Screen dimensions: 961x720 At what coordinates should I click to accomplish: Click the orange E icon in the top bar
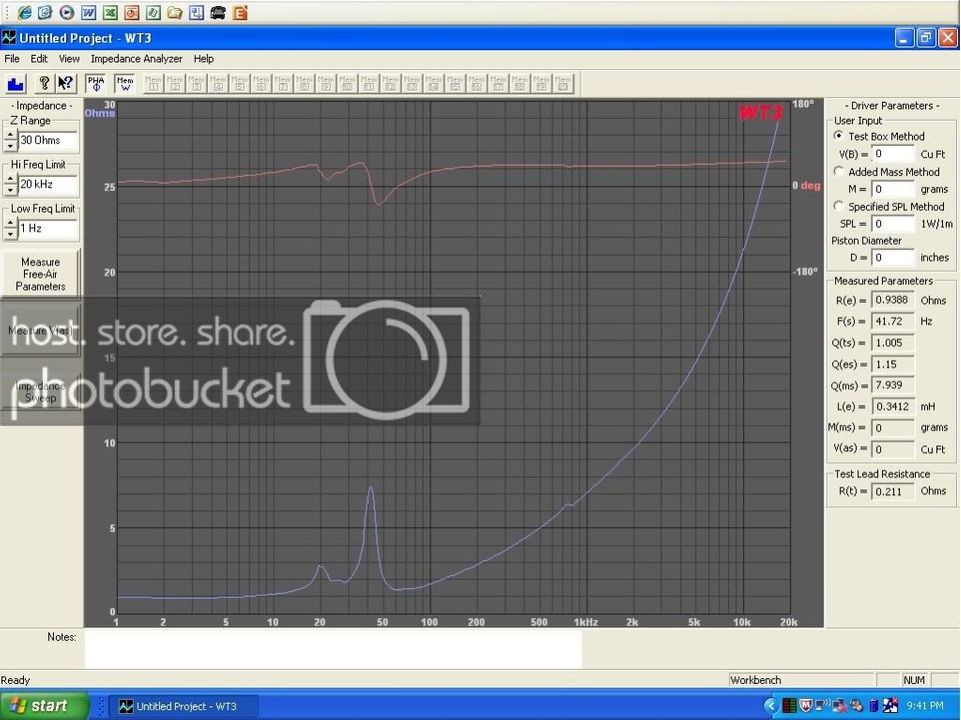pos(240,12)
